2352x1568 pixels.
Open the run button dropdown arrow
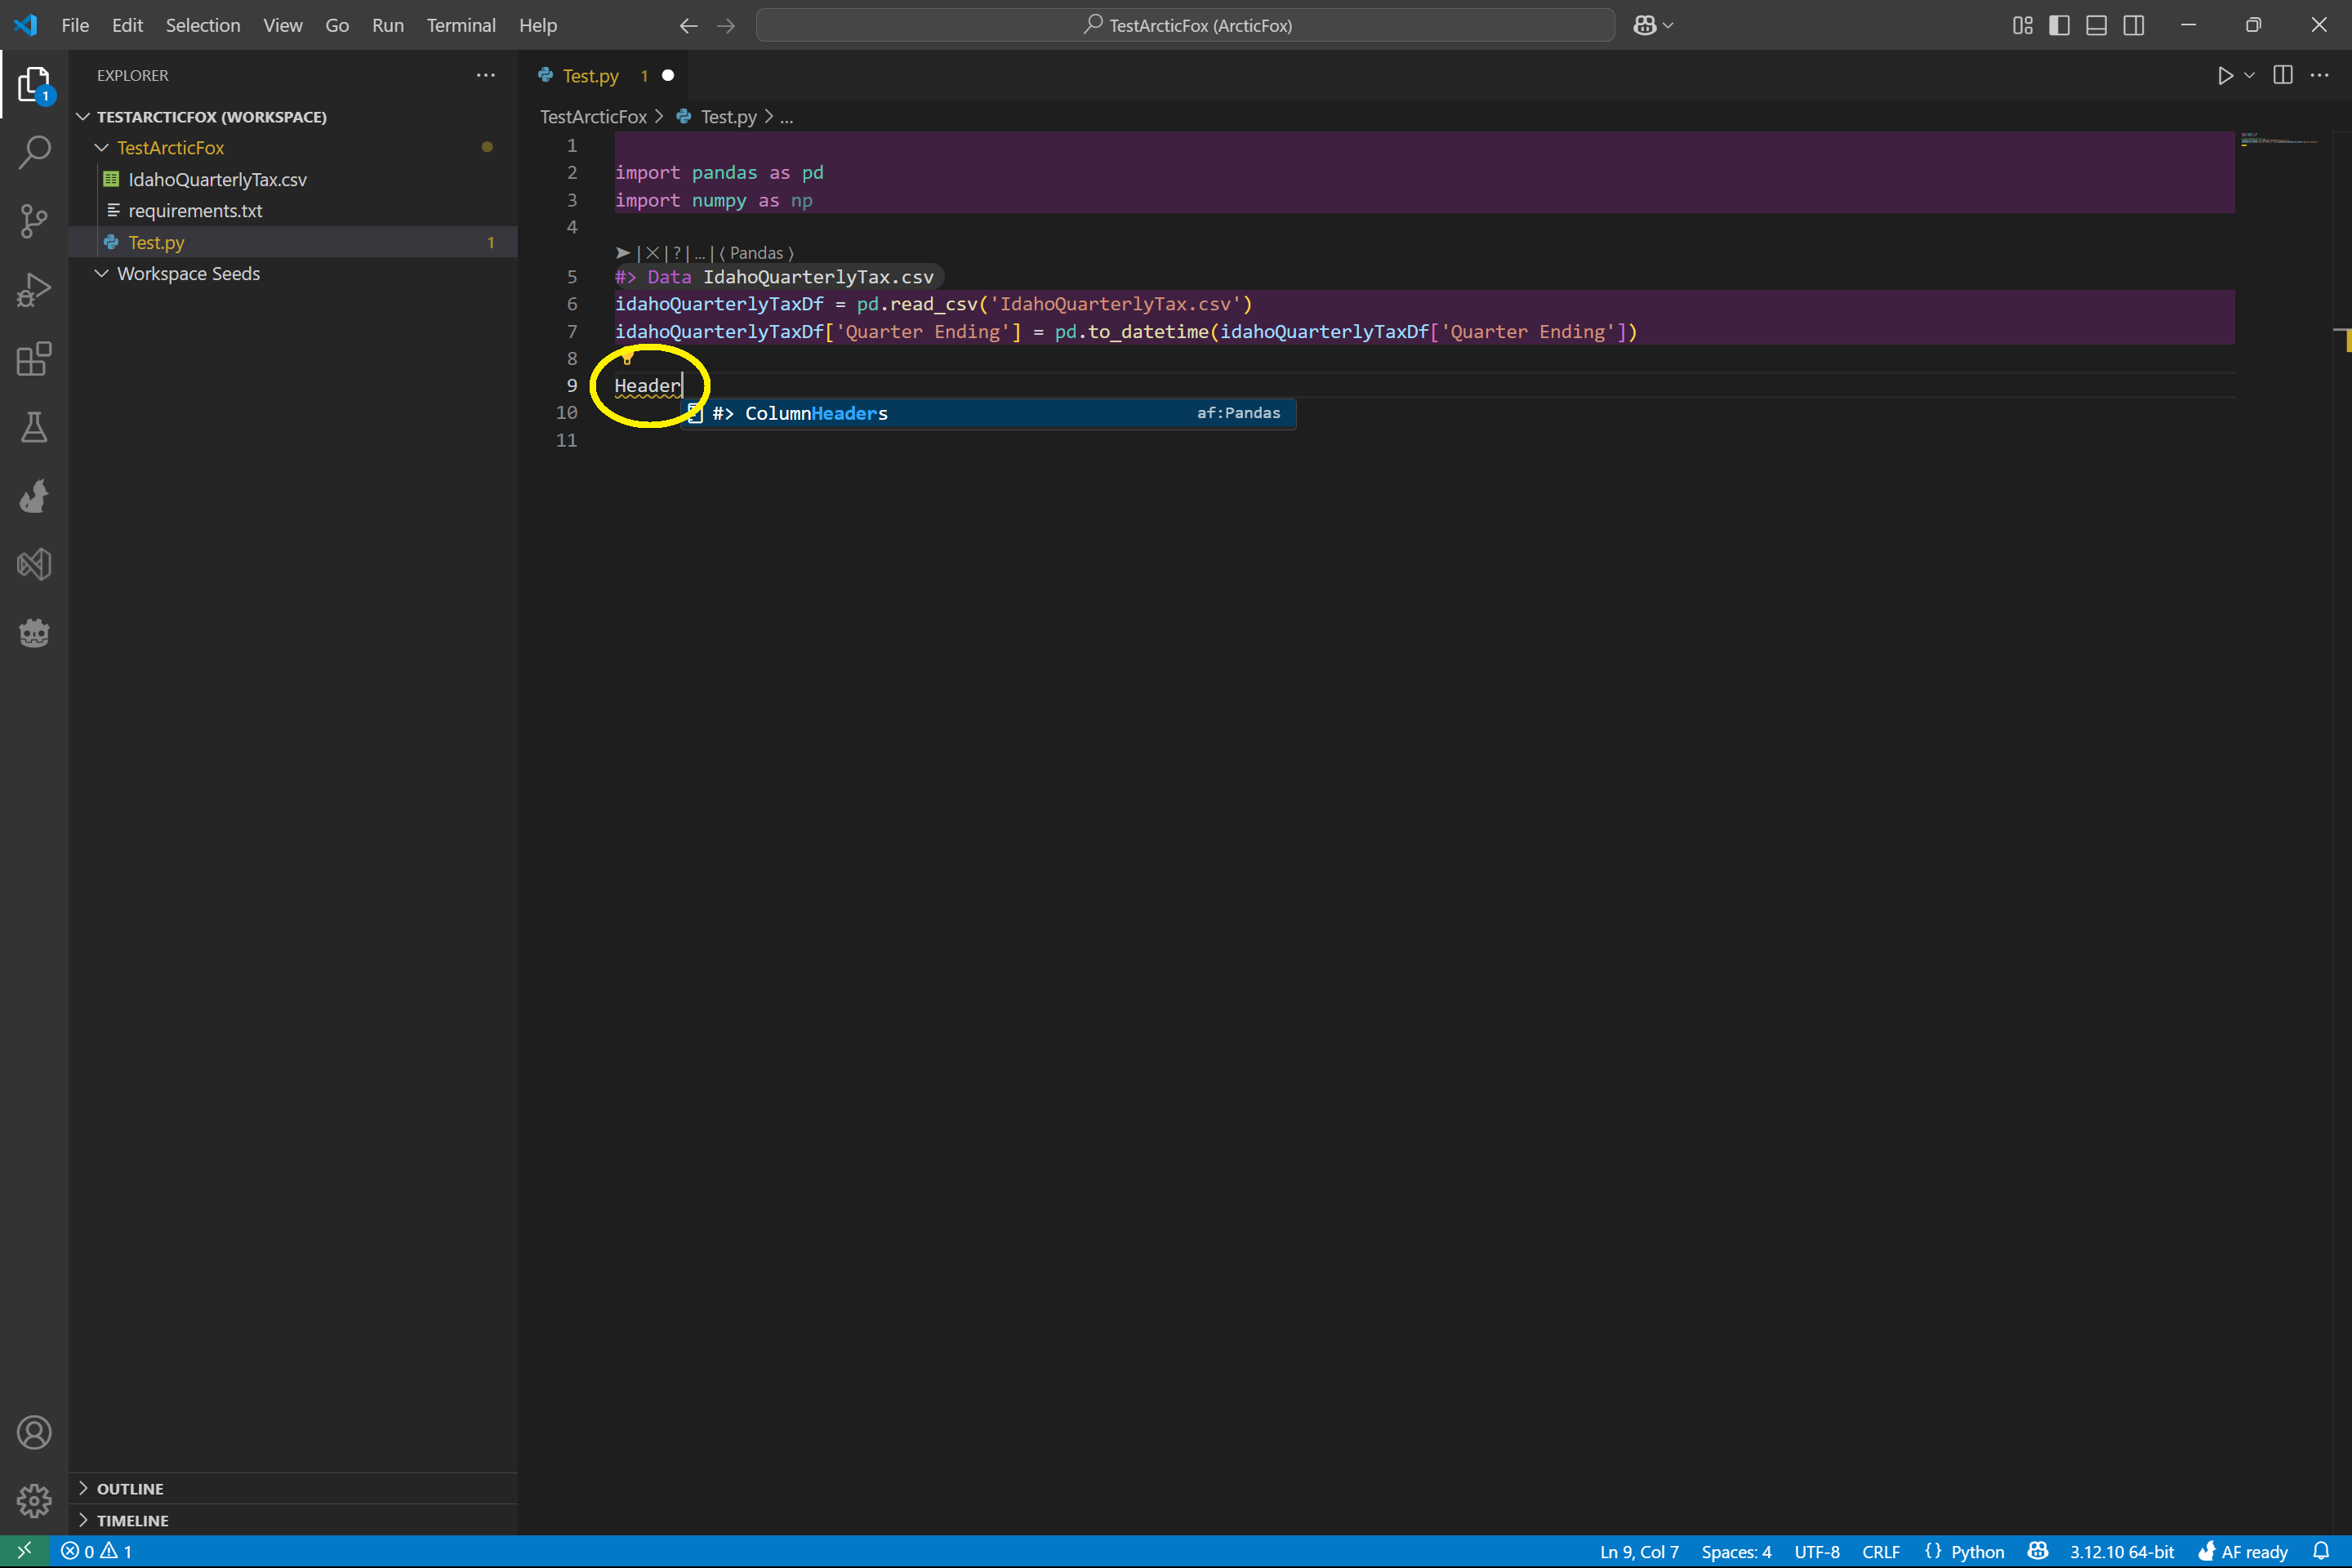coord(2249,76)
